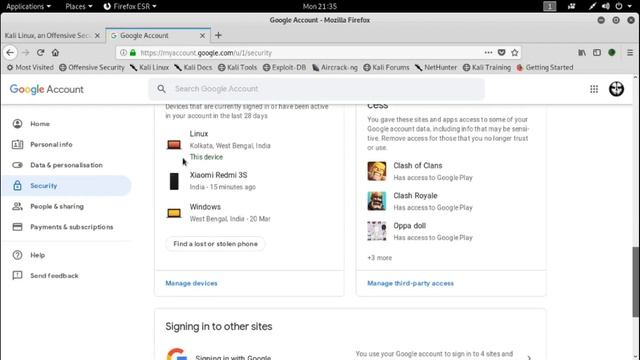This screenshot has width=640, height=360.
Task: Reload the current page
Action: click(x=40, y=53)
